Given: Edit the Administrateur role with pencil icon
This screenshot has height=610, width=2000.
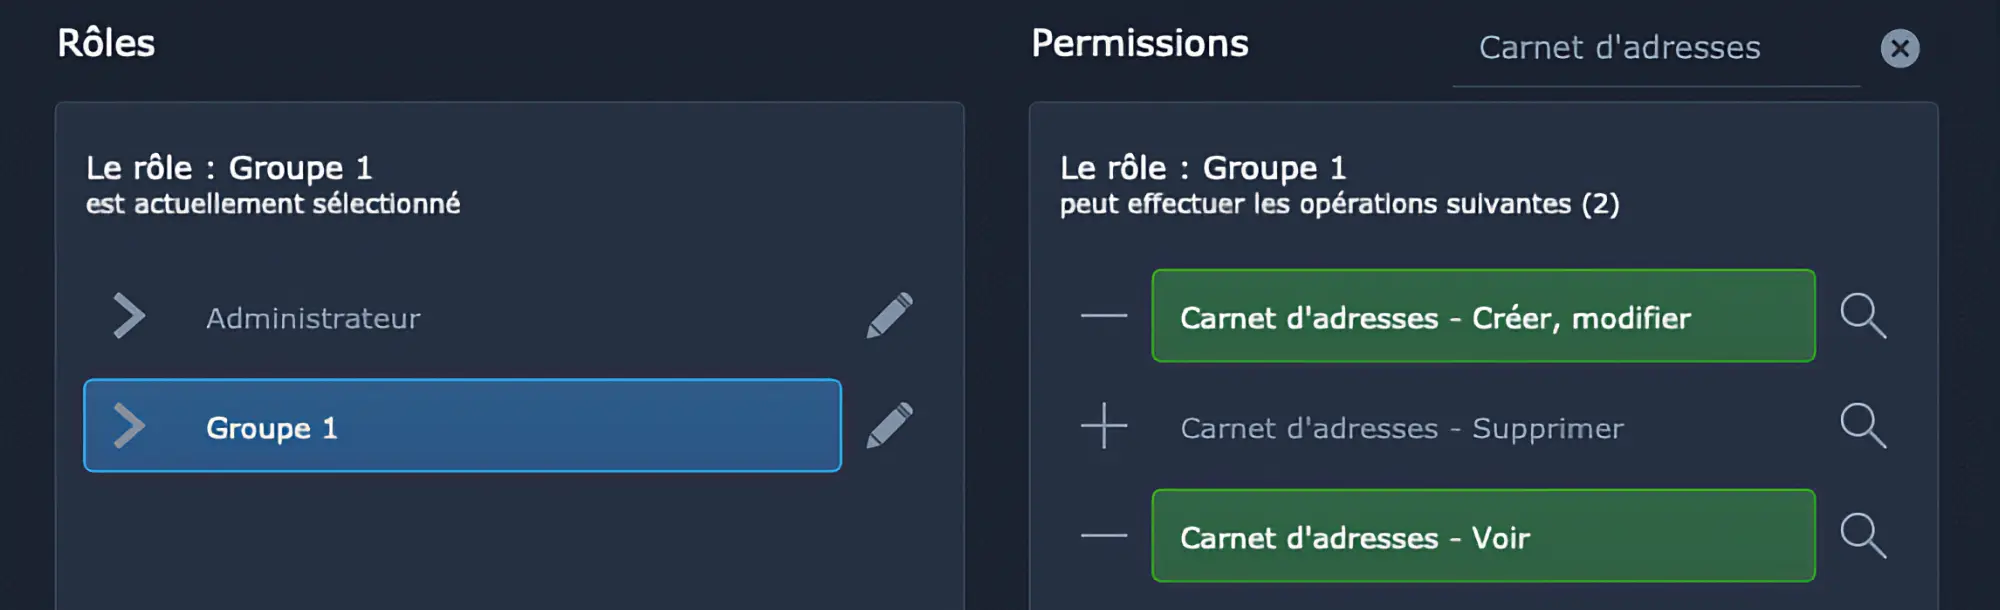Looking at the screenshot, I should [x=889, y=316].
